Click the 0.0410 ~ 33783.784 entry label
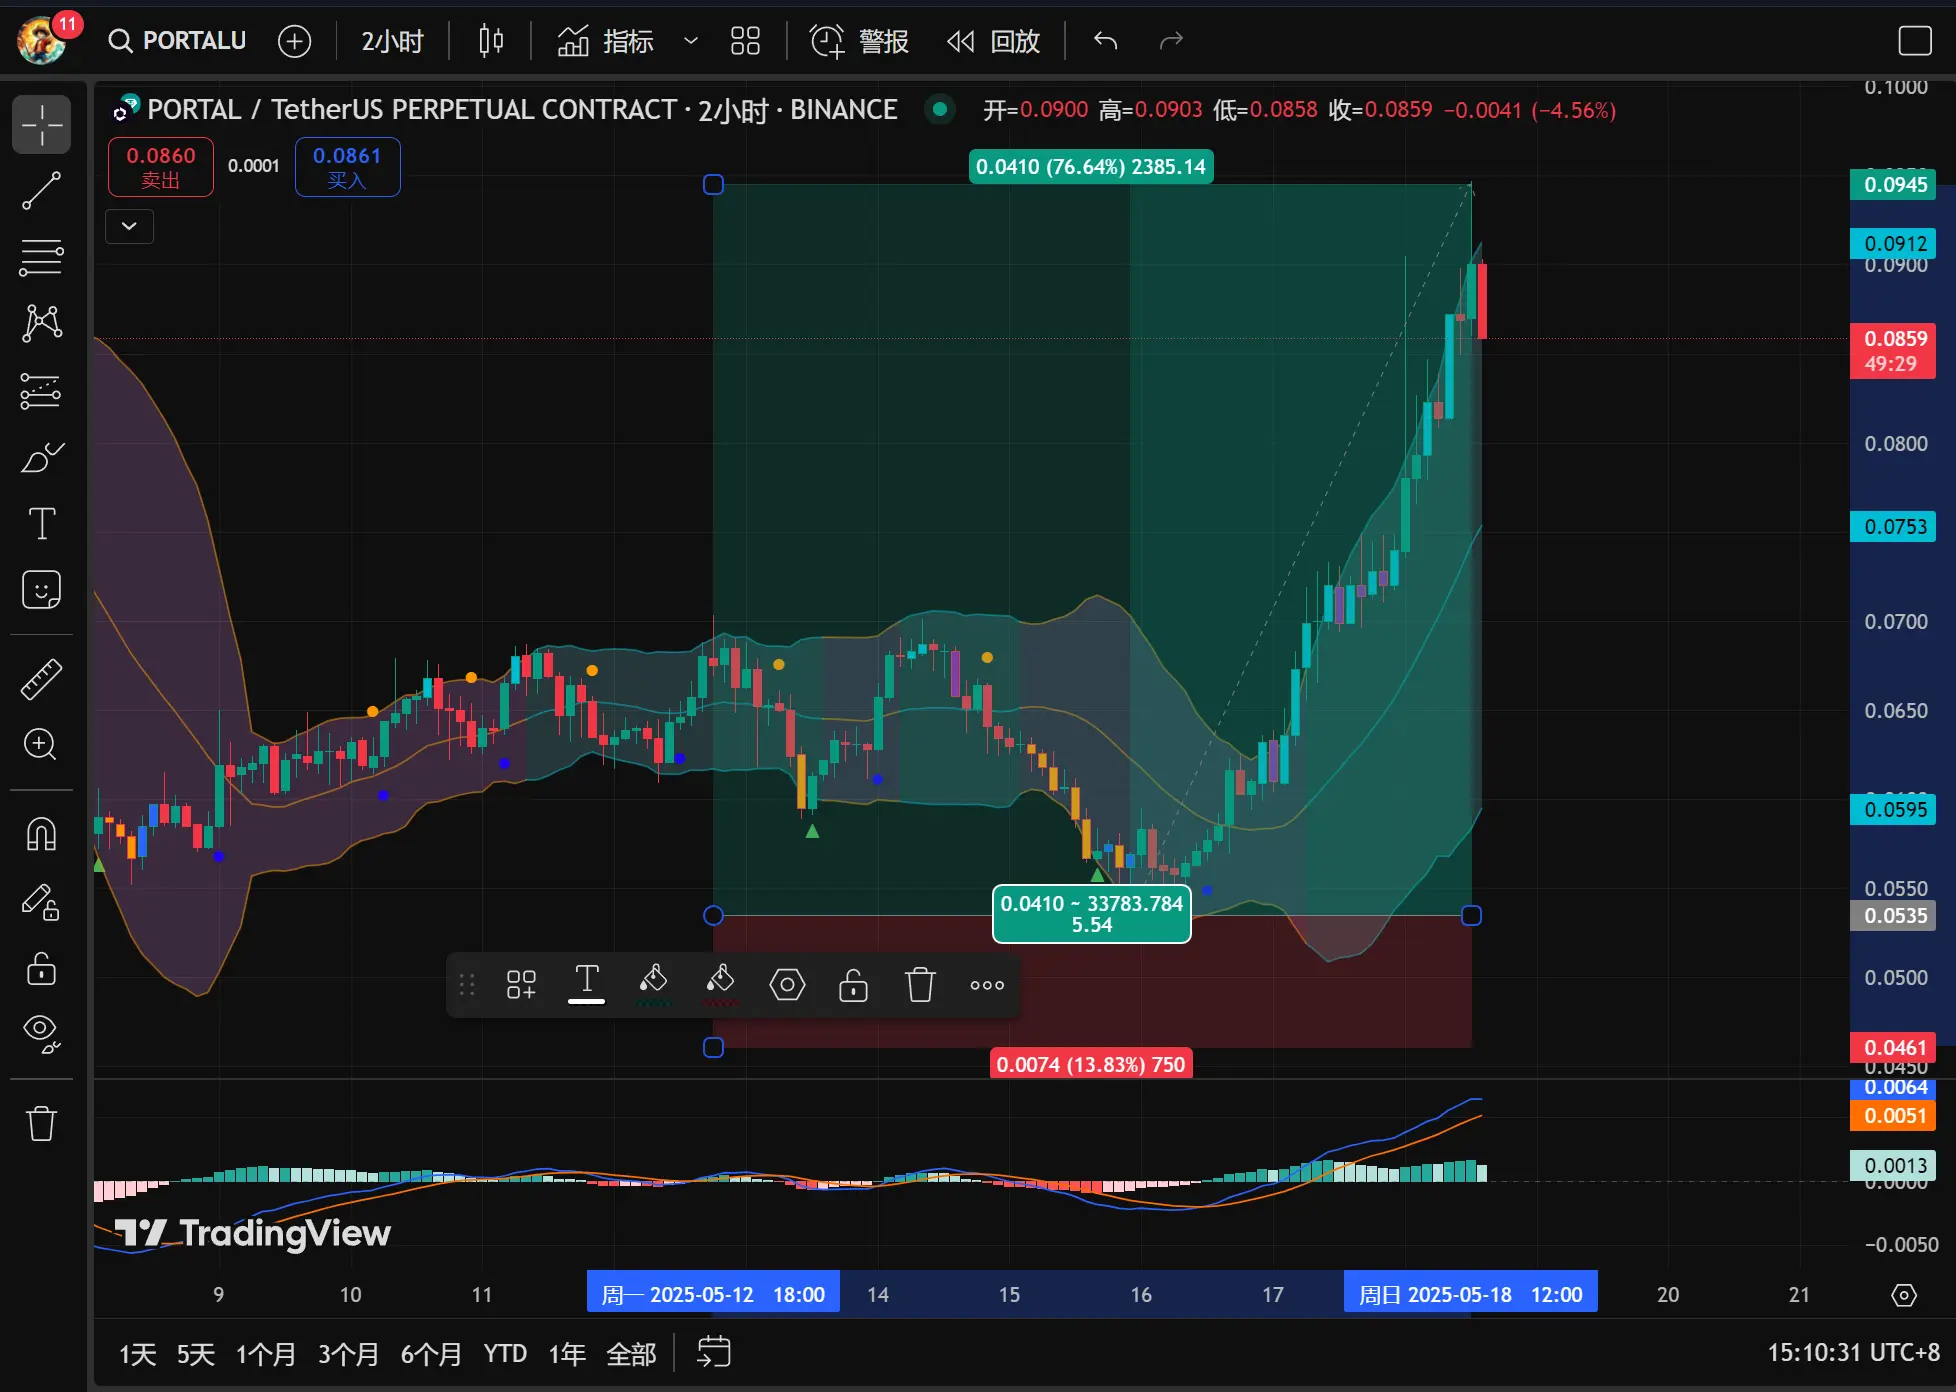Viewport: 1956px width, 1392px height. (x=1091, y=914)
